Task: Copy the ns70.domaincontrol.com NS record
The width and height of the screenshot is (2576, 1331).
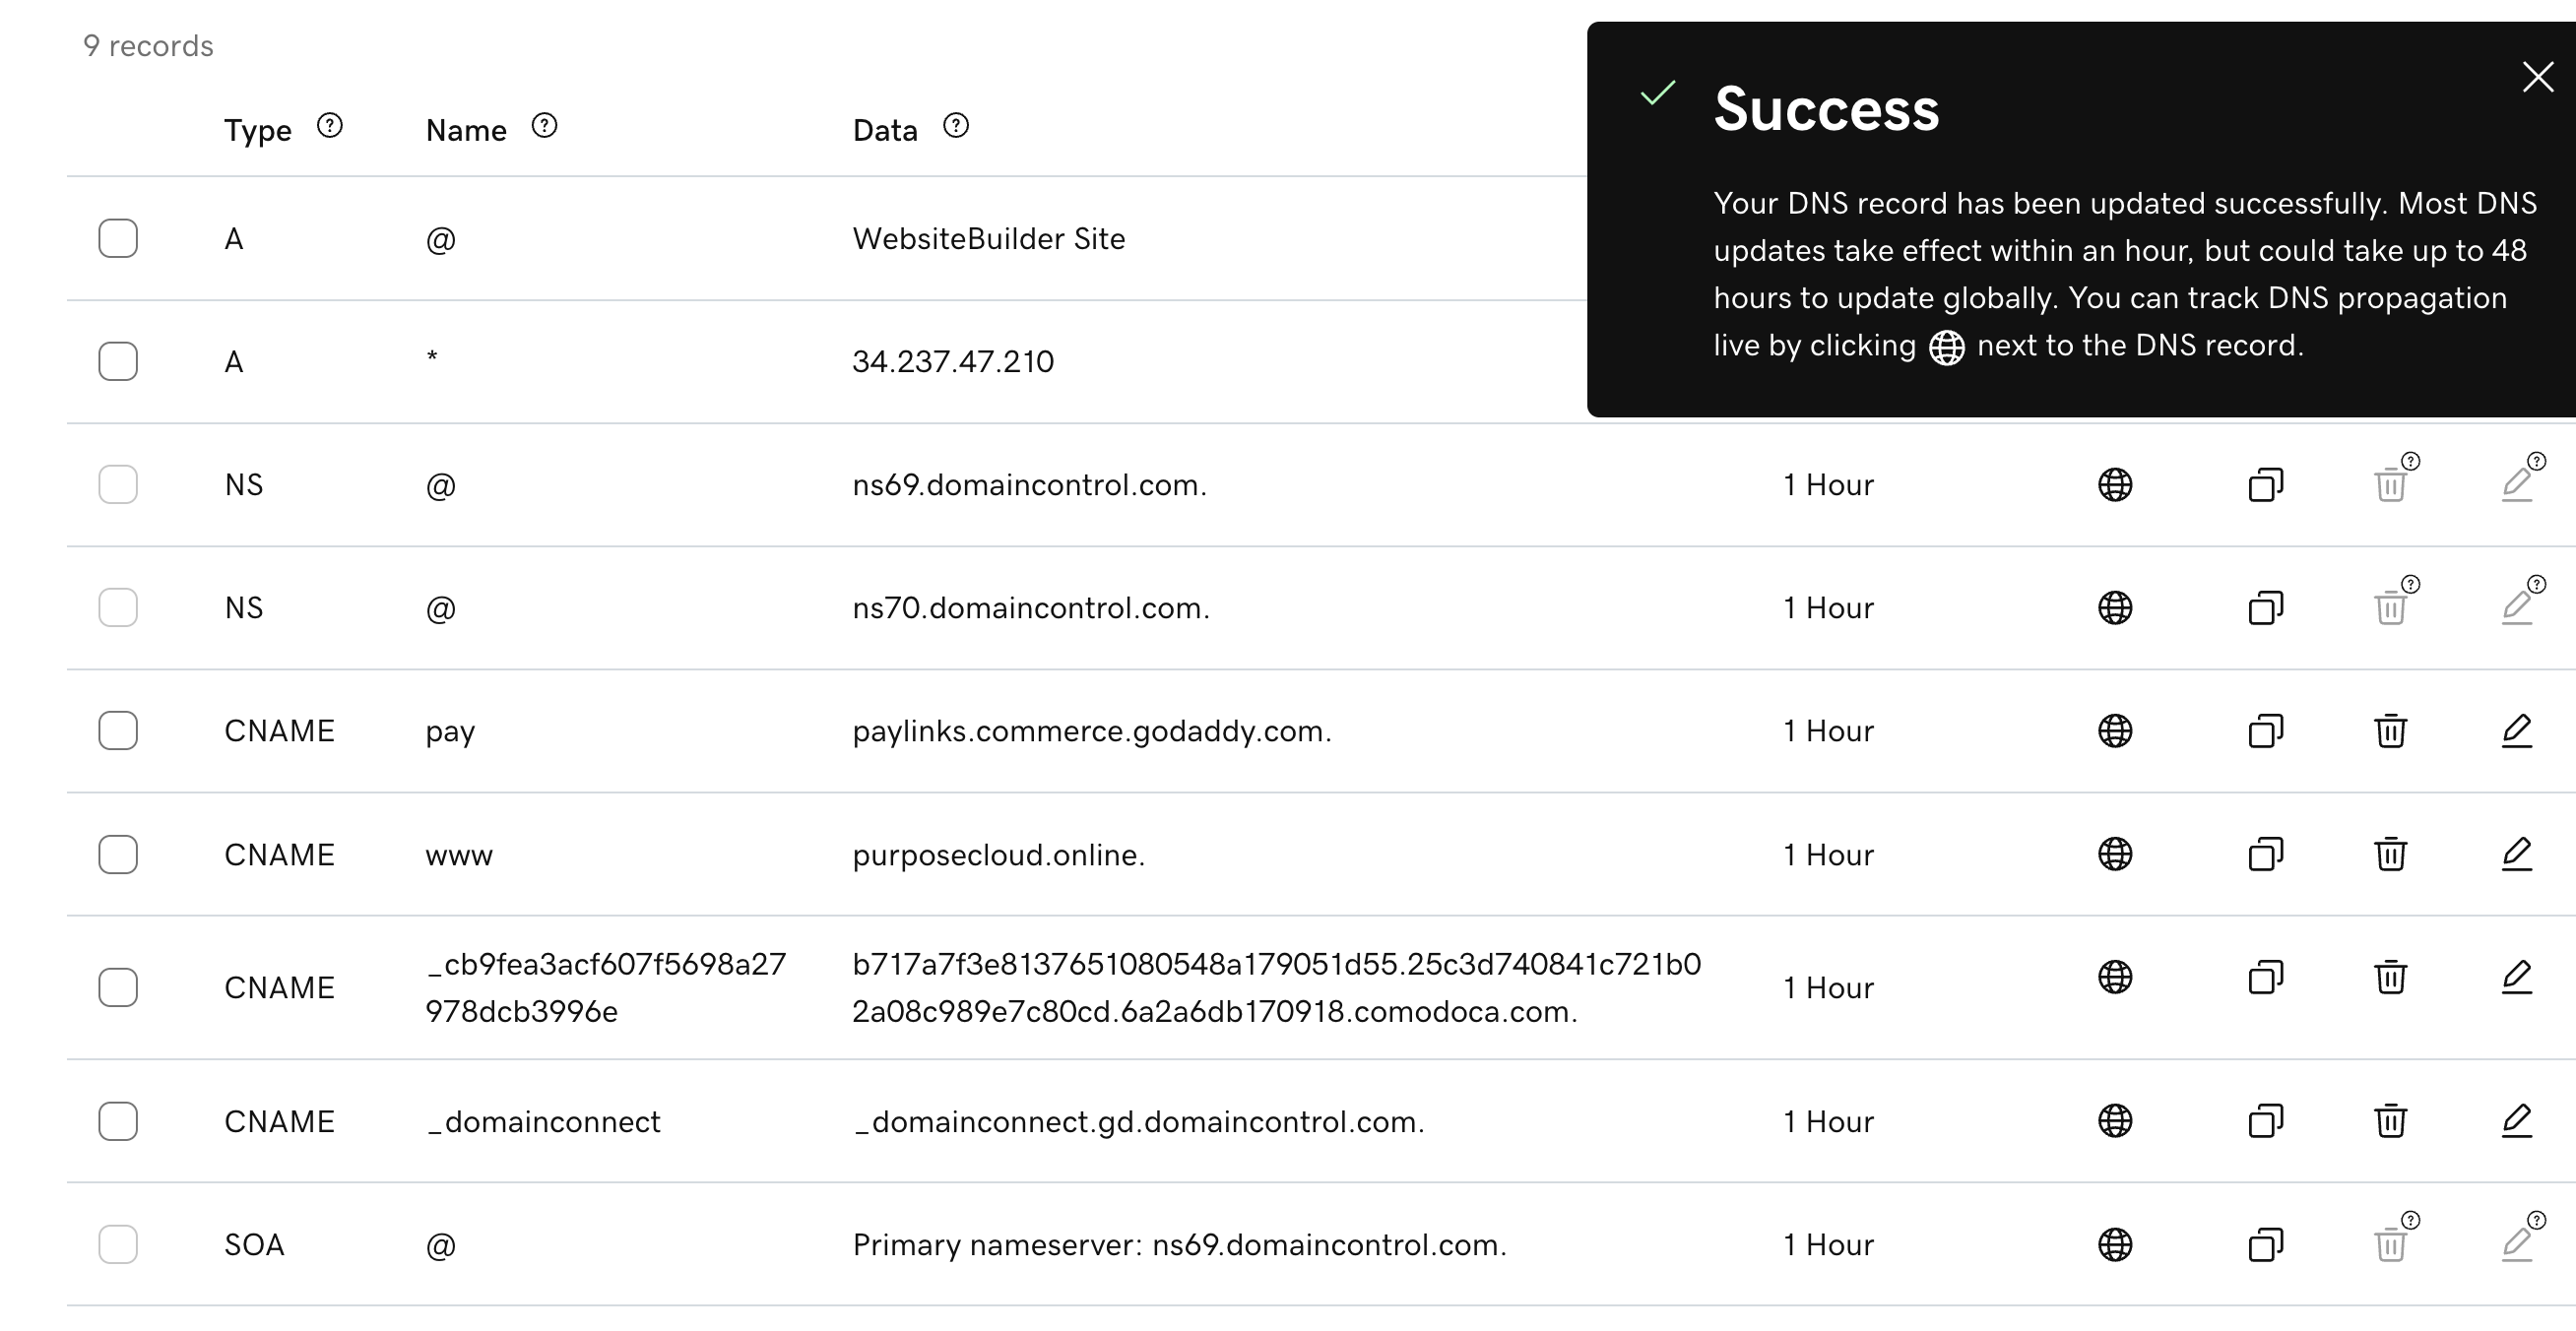Action: coord(2265,608)
